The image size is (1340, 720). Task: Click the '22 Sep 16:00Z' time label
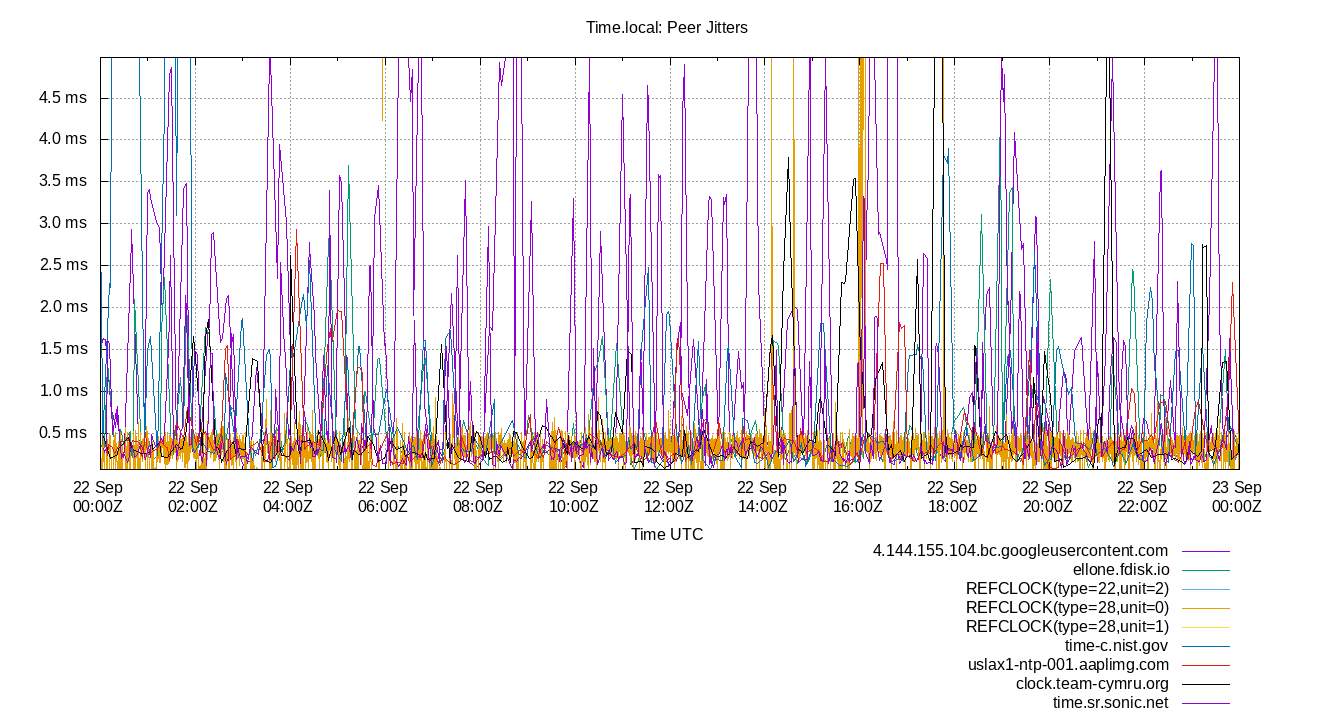click(858, 497)
